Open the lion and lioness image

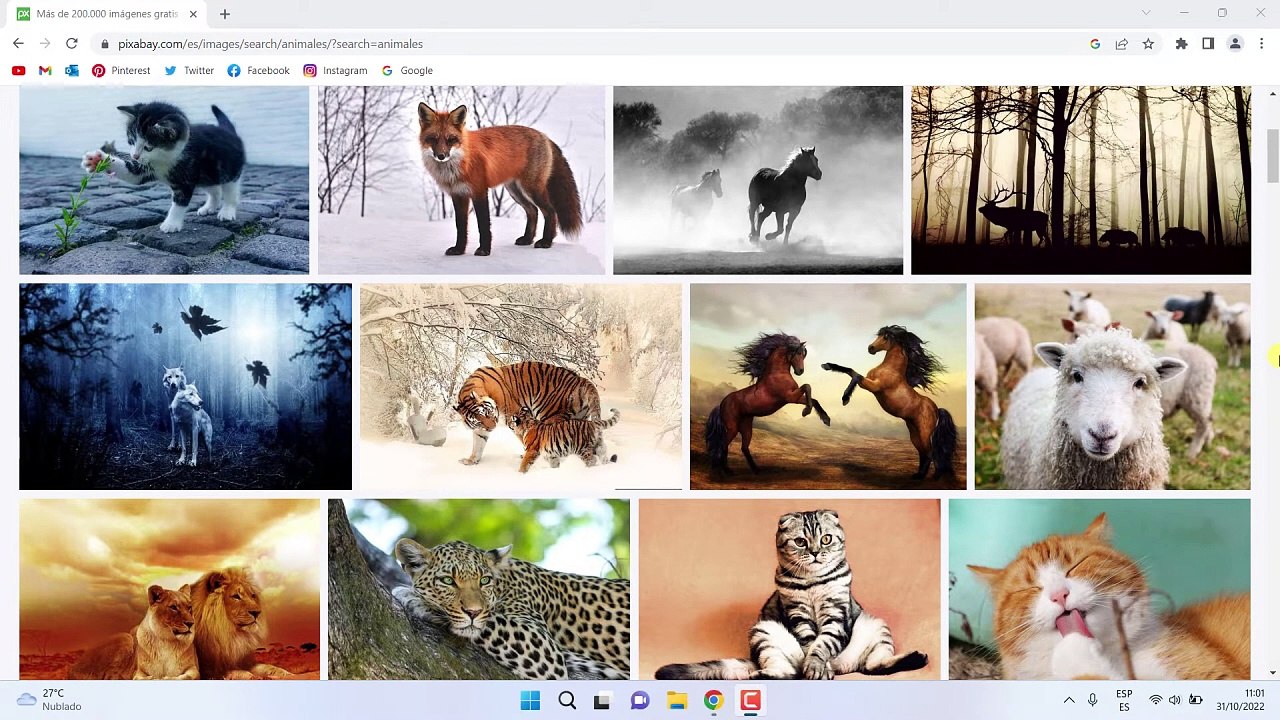click(169, 589)
